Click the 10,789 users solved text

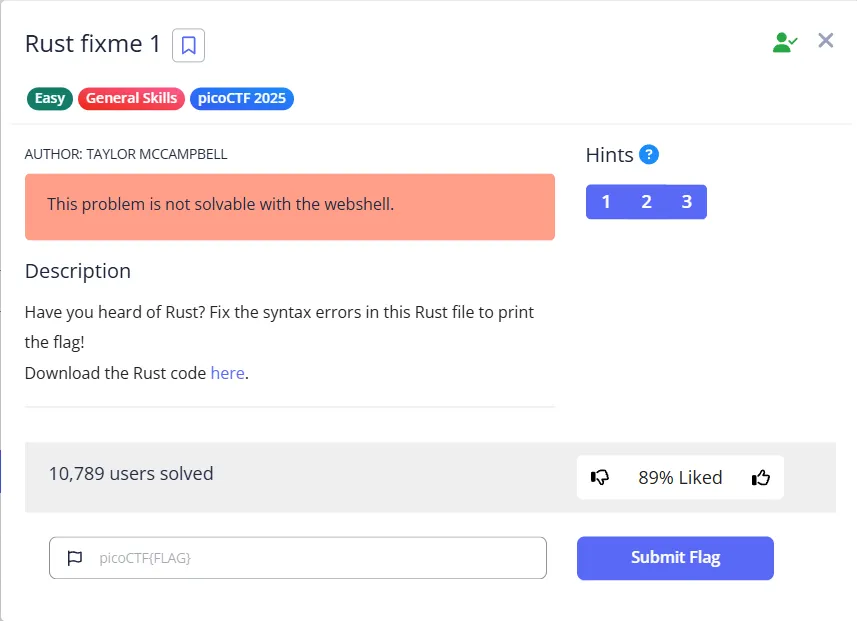[131, 474]
